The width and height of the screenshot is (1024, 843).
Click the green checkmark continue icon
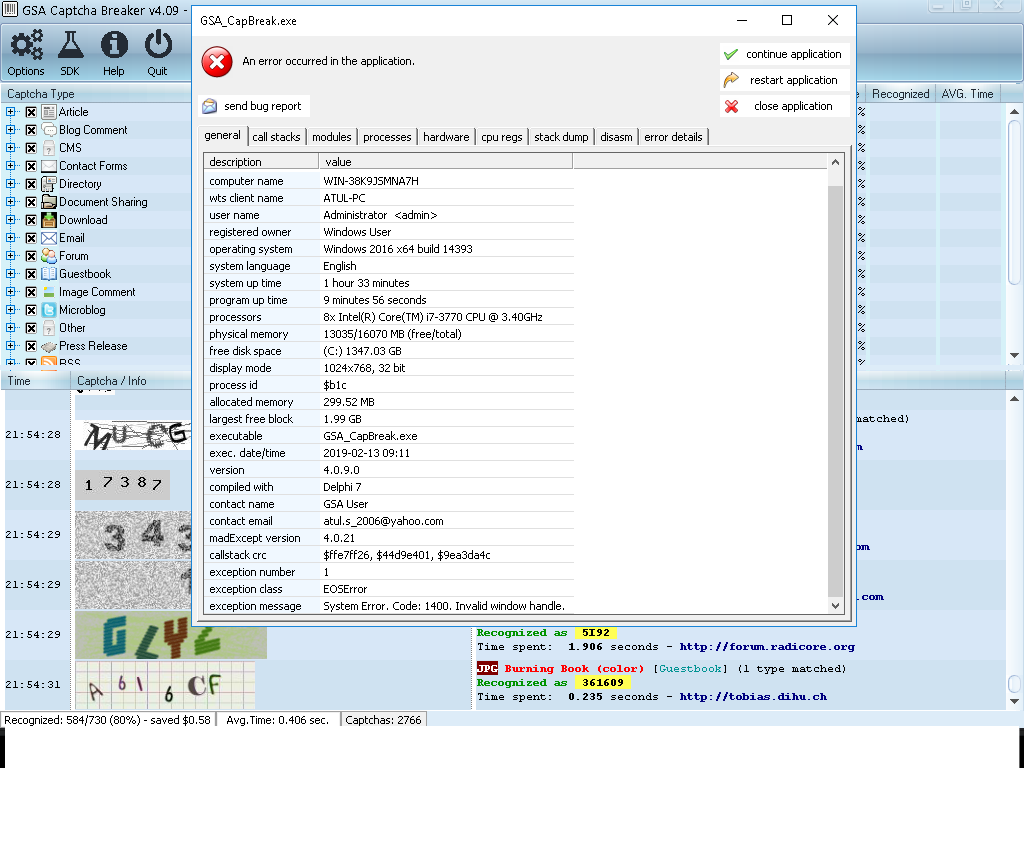tap(731, 54)
